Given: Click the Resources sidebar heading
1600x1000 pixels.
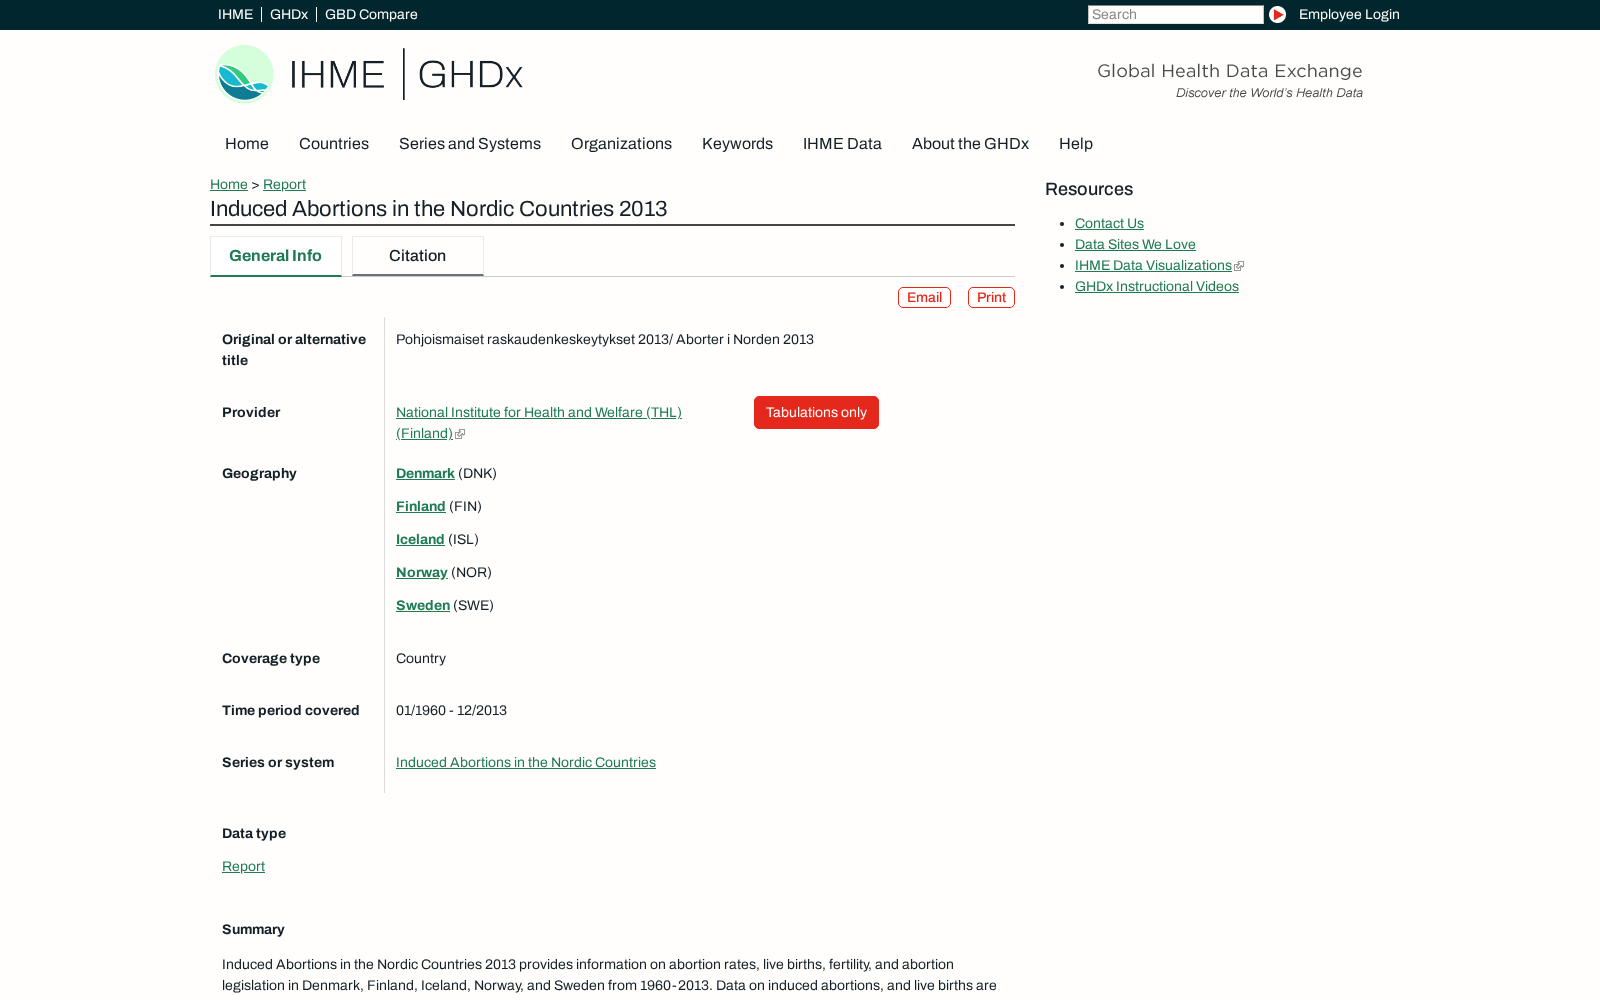Looking at the screenshot, I should coord(1089,190).
